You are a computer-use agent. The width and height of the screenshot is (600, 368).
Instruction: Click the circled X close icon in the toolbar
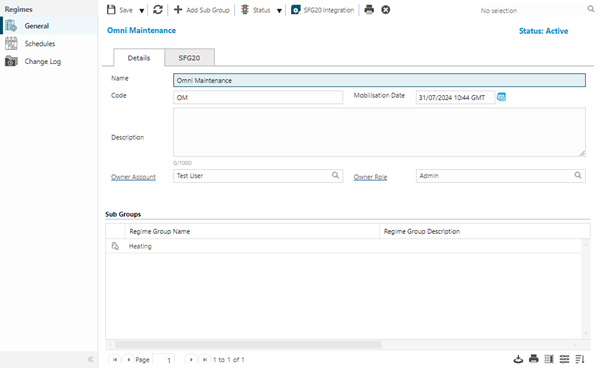pos(386,10)
